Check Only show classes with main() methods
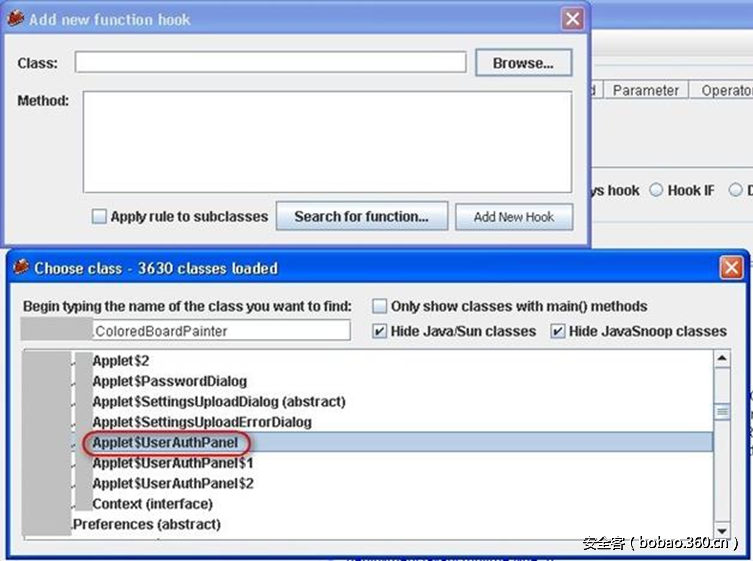 pos(380,306)
